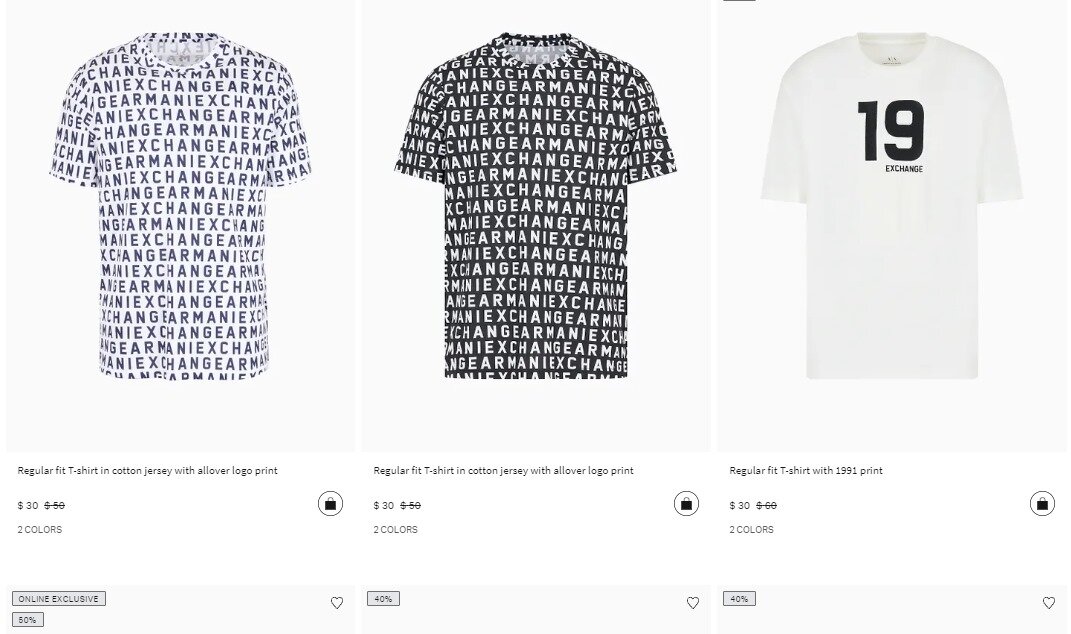Add black allover logo T-shirt to bag
The height and width of the screenshot is (634, 1071).
[686, 503]
